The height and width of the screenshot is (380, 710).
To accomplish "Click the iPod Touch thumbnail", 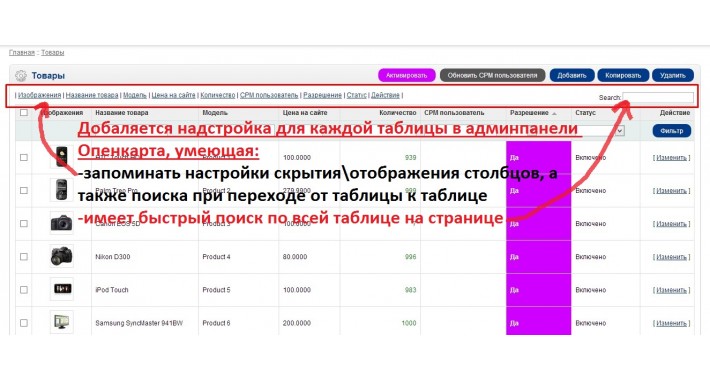I will pyautogui.click(x=62, y=289).
